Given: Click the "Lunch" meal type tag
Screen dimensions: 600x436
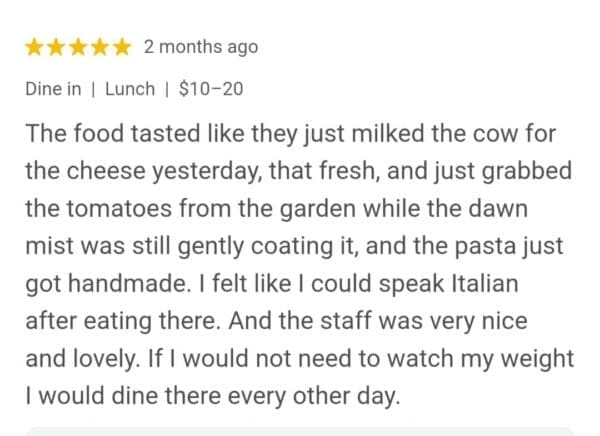Looking at the screenshot, I should pos(130,89).
